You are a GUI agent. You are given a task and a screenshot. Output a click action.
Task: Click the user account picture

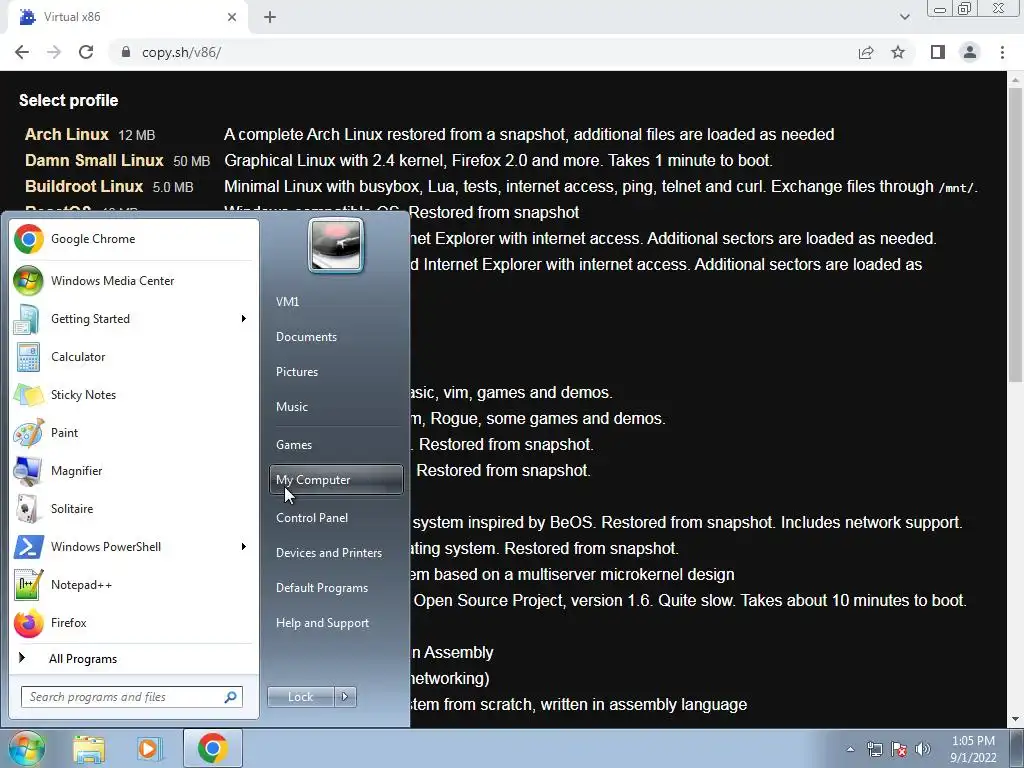(x=336, y=246)
